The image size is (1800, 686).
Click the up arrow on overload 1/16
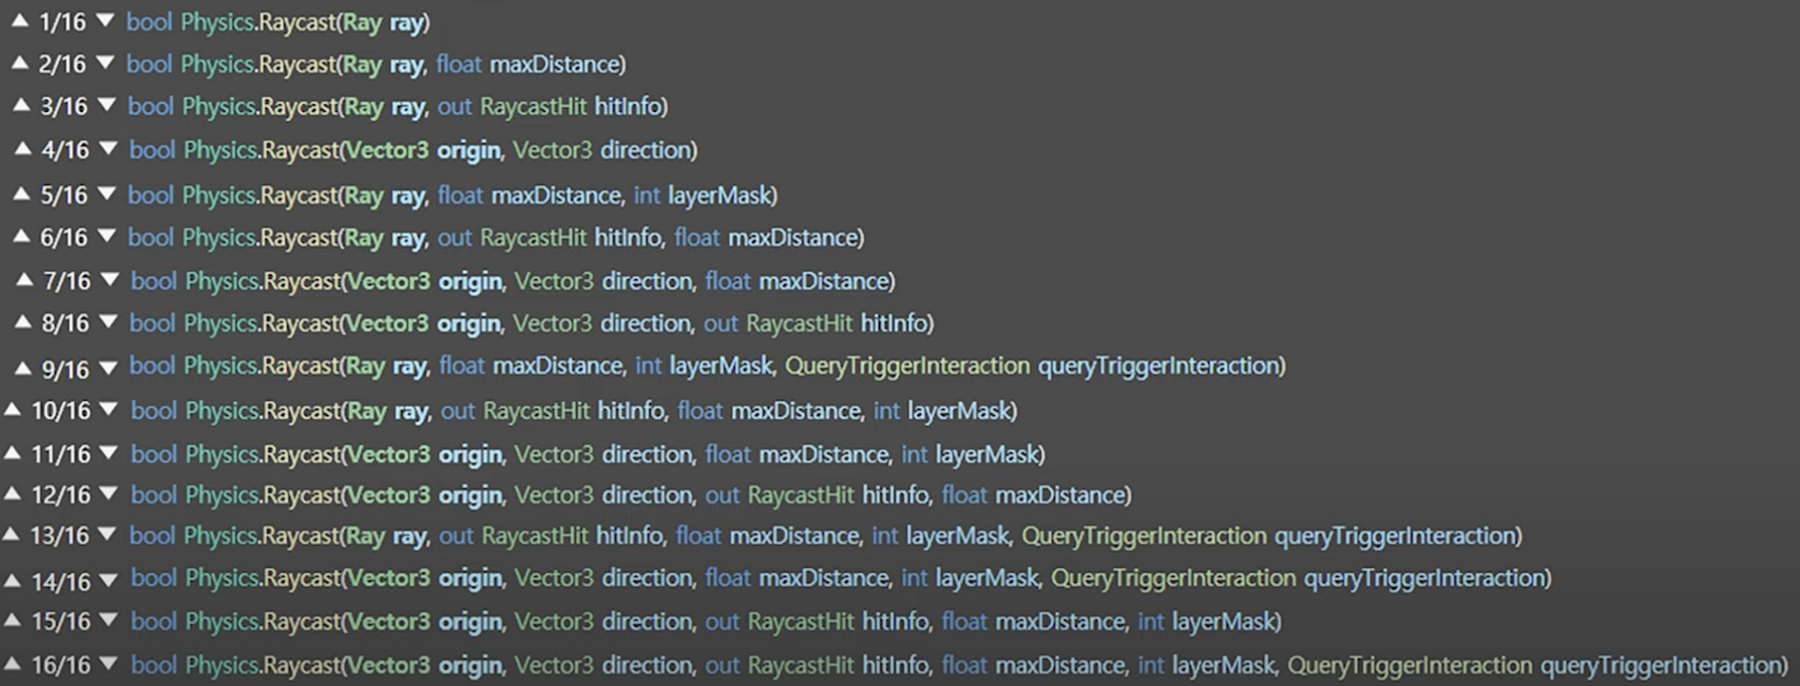(x=19, y=20)
